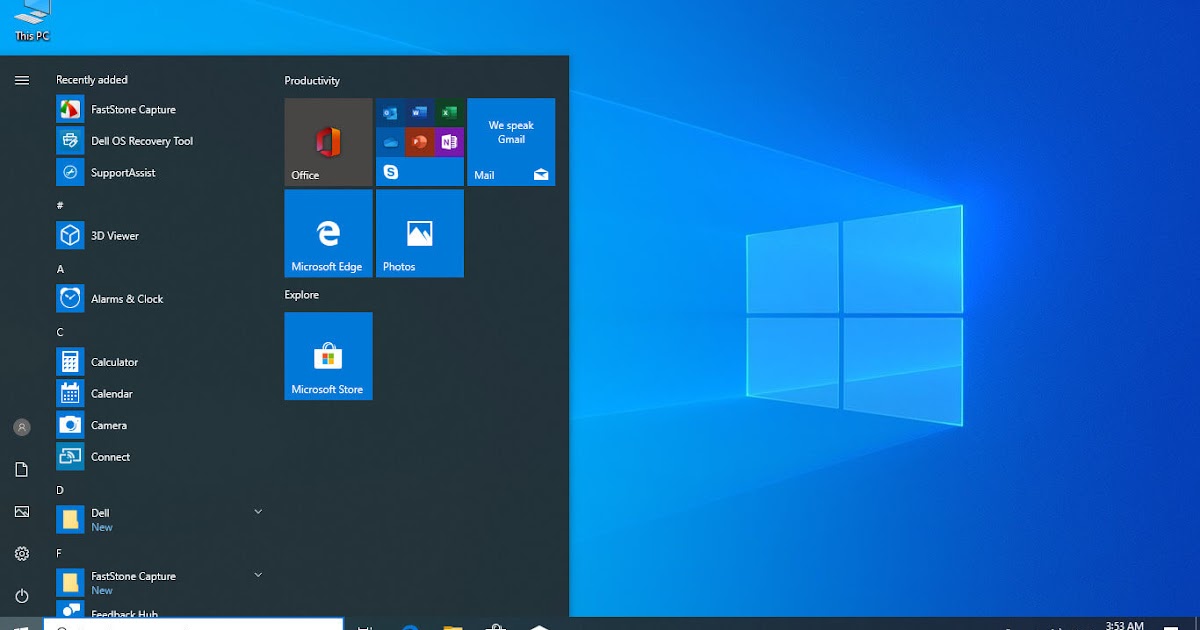Viewport: 1200px width, 630px height.
Task: Open the Microsoft Store tile
Action: [328, 356]
